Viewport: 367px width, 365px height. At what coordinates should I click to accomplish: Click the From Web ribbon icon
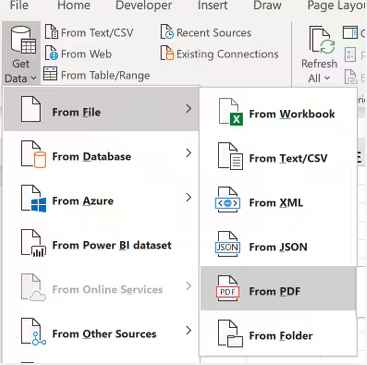point(52,53)
